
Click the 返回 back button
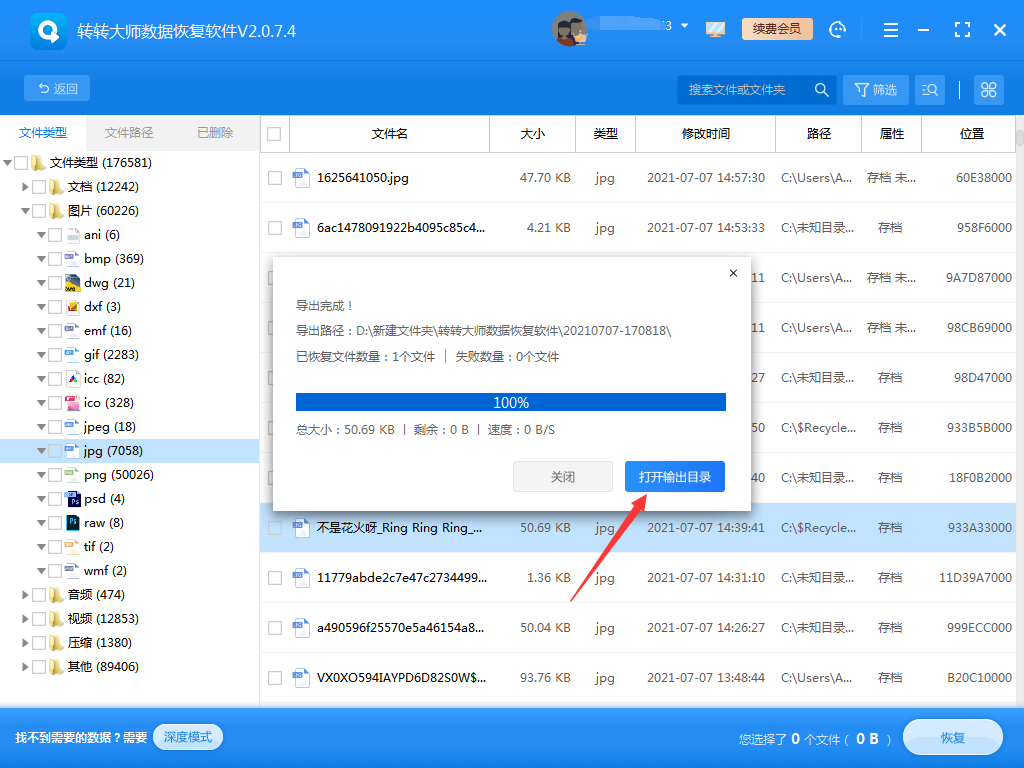57,88
